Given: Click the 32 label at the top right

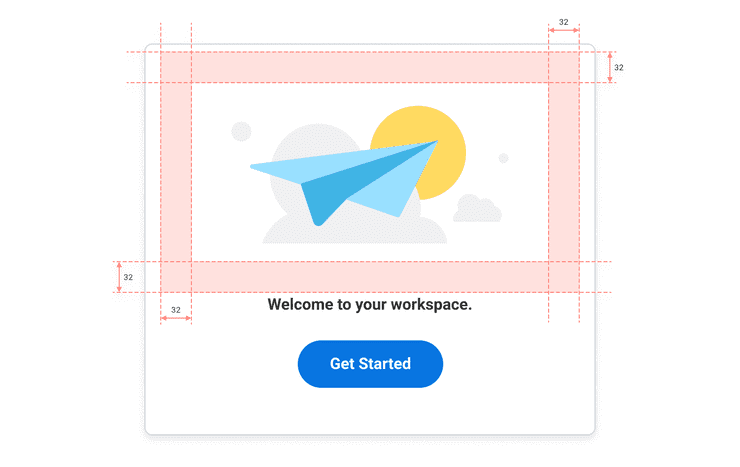Looking at the screenshot, I should click(563, 22).
